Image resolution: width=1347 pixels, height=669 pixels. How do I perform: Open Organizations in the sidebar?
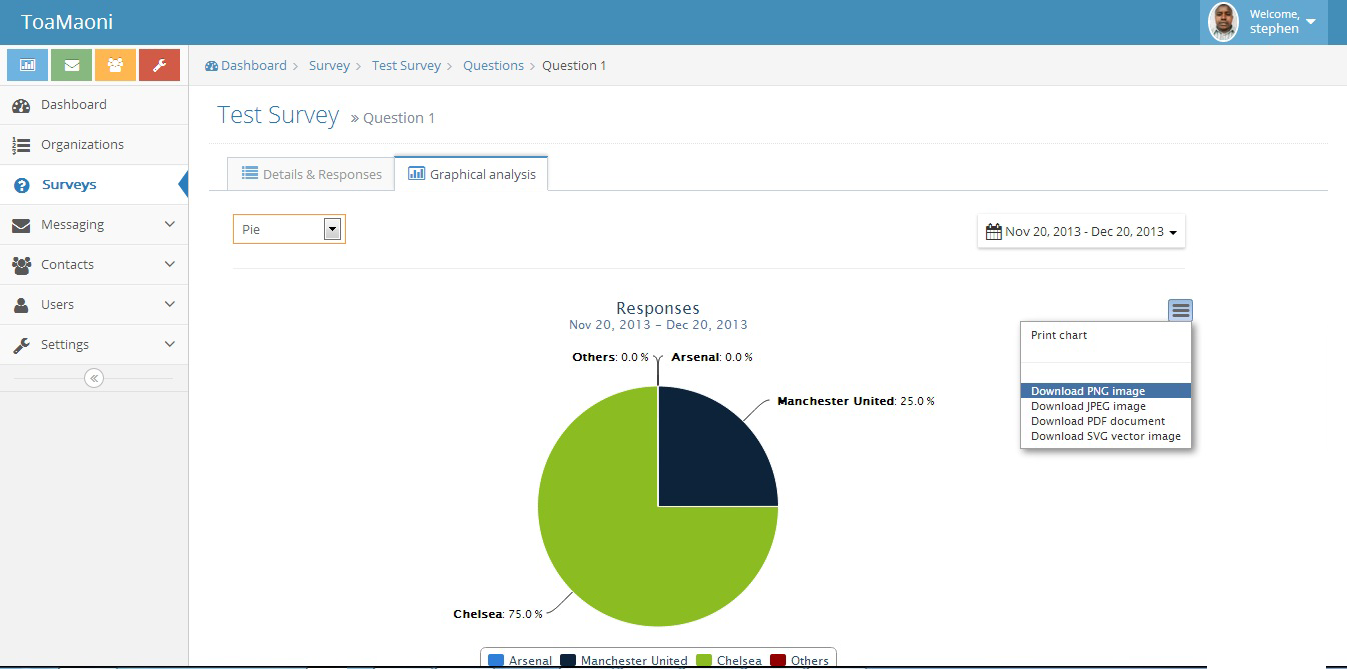click(x=94, y=145)
